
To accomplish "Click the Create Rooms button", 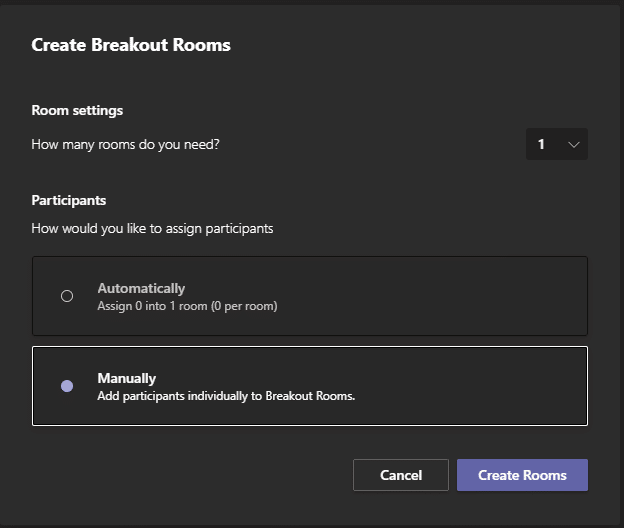I will 522,475.
